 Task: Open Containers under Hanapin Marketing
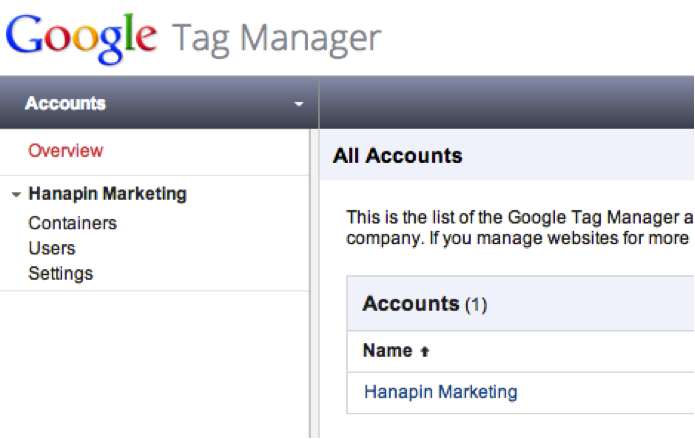[x=72, y=223]
